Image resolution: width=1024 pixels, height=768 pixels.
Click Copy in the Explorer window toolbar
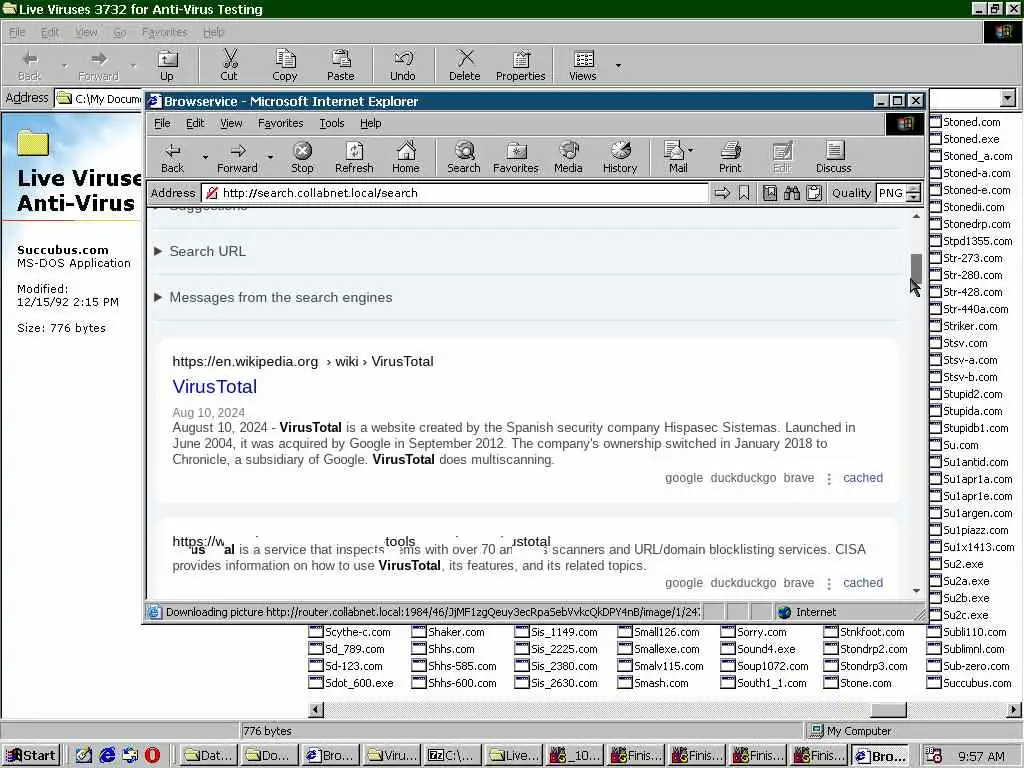point(285,65)
